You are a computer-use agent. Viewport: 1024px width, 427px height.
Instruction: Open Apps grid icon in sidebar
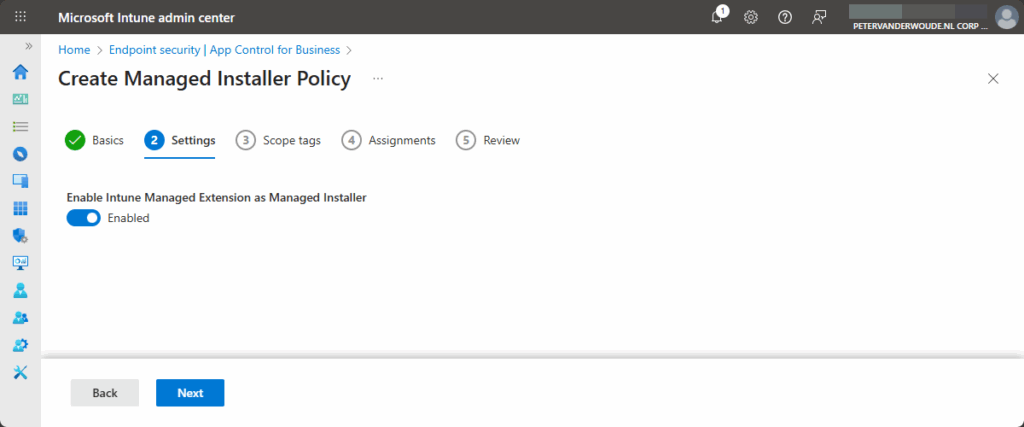pos(20,208)
